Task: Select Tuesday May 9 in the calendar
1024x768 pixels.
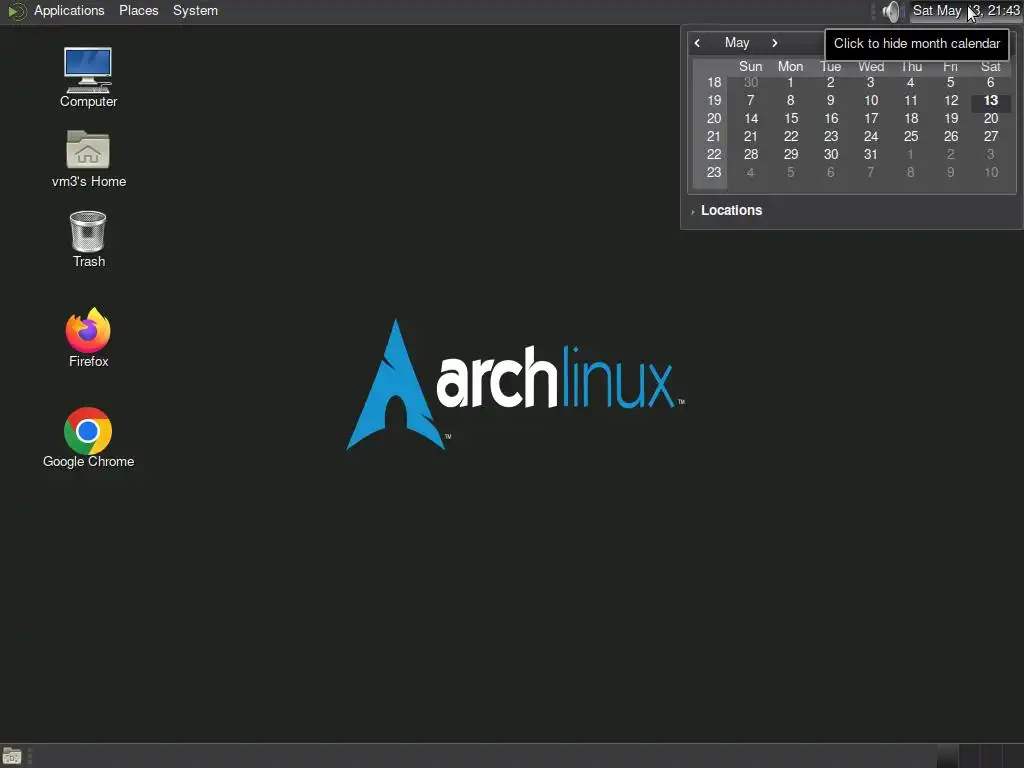Action: click(x=831, y=101)
